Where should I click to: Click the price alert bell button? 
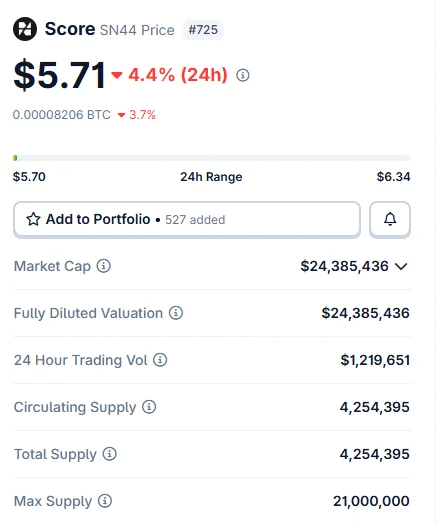[x=391, y=220]
